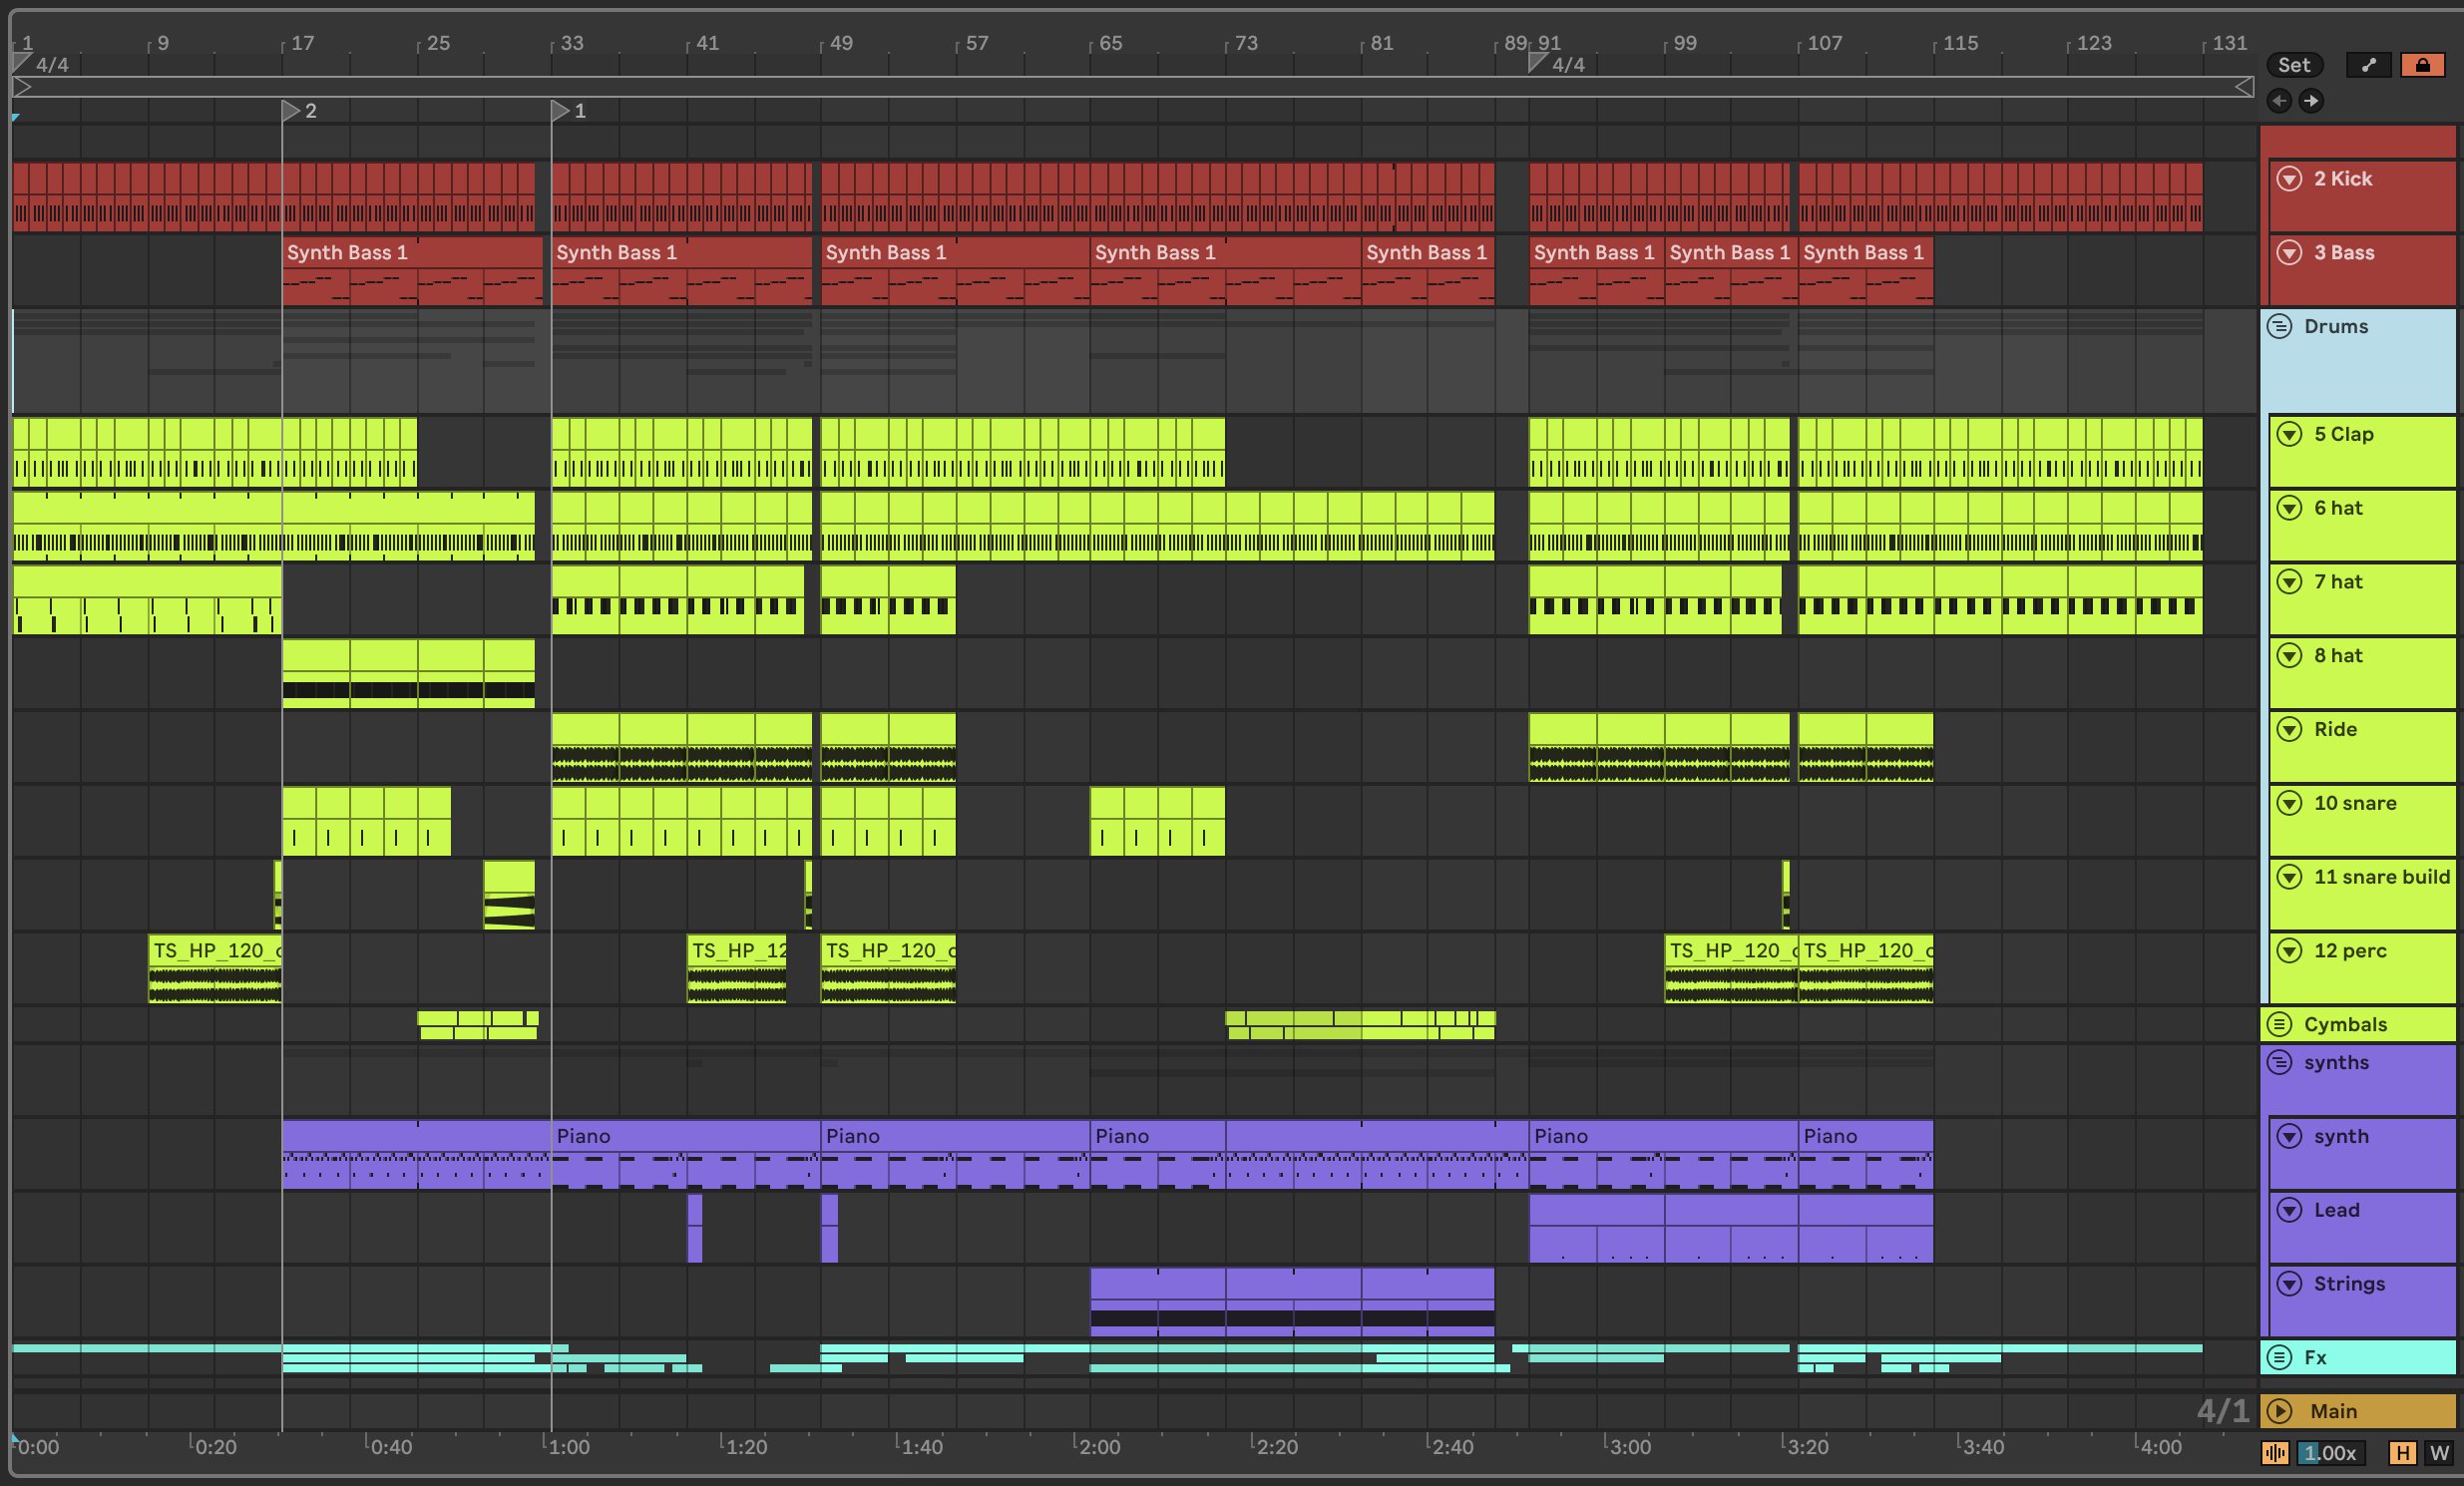Click the waveform icon beside 1.00x
Image resolution: width=2464 pixels, height=1486 pixels.
[2275, 1452]
